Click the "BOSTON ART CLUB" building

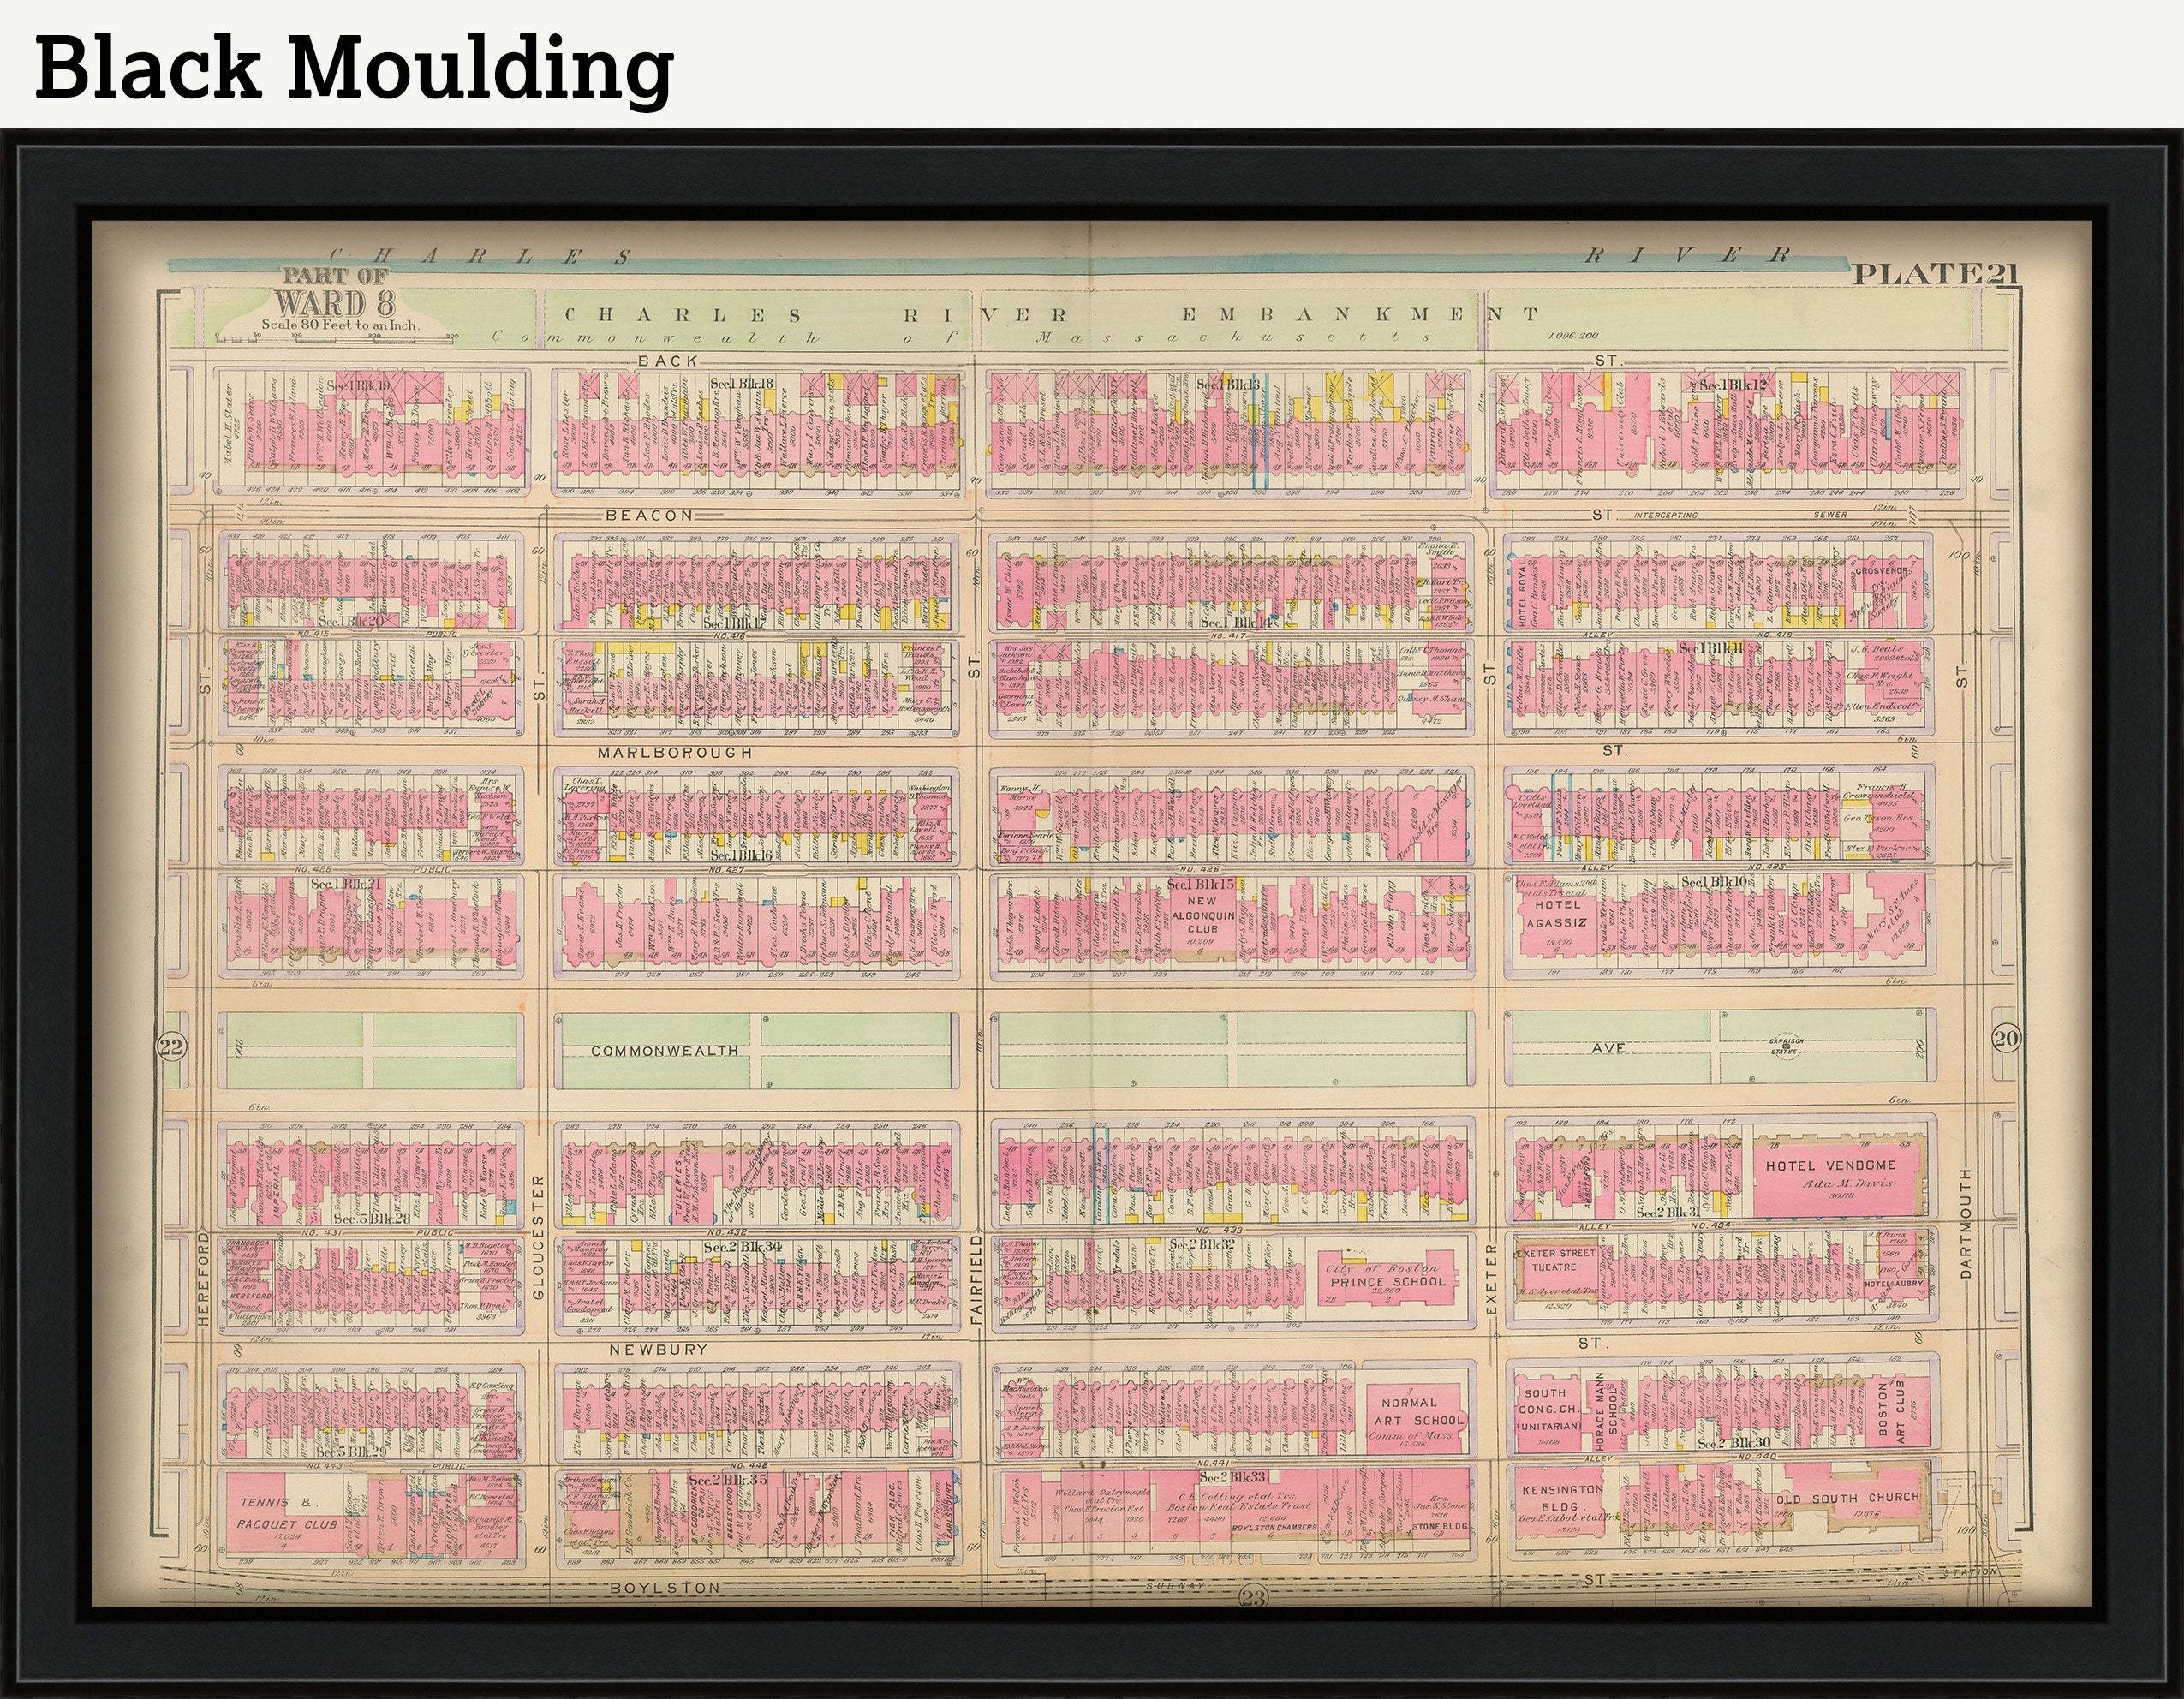pyautogui.click(x=1893, y=1411)
